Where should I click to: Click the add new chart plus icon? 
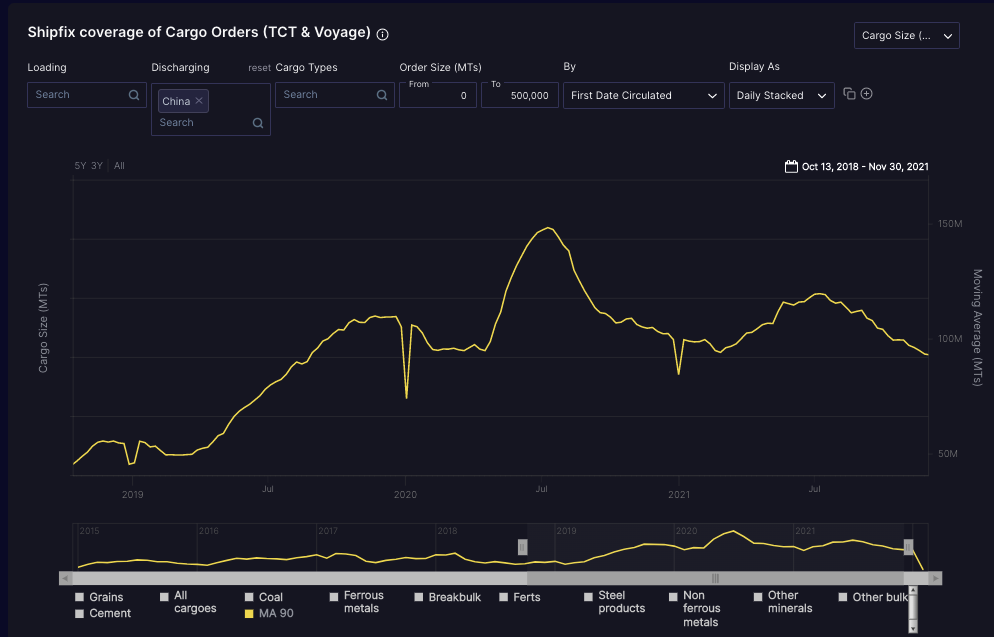[x=866, y=92]
